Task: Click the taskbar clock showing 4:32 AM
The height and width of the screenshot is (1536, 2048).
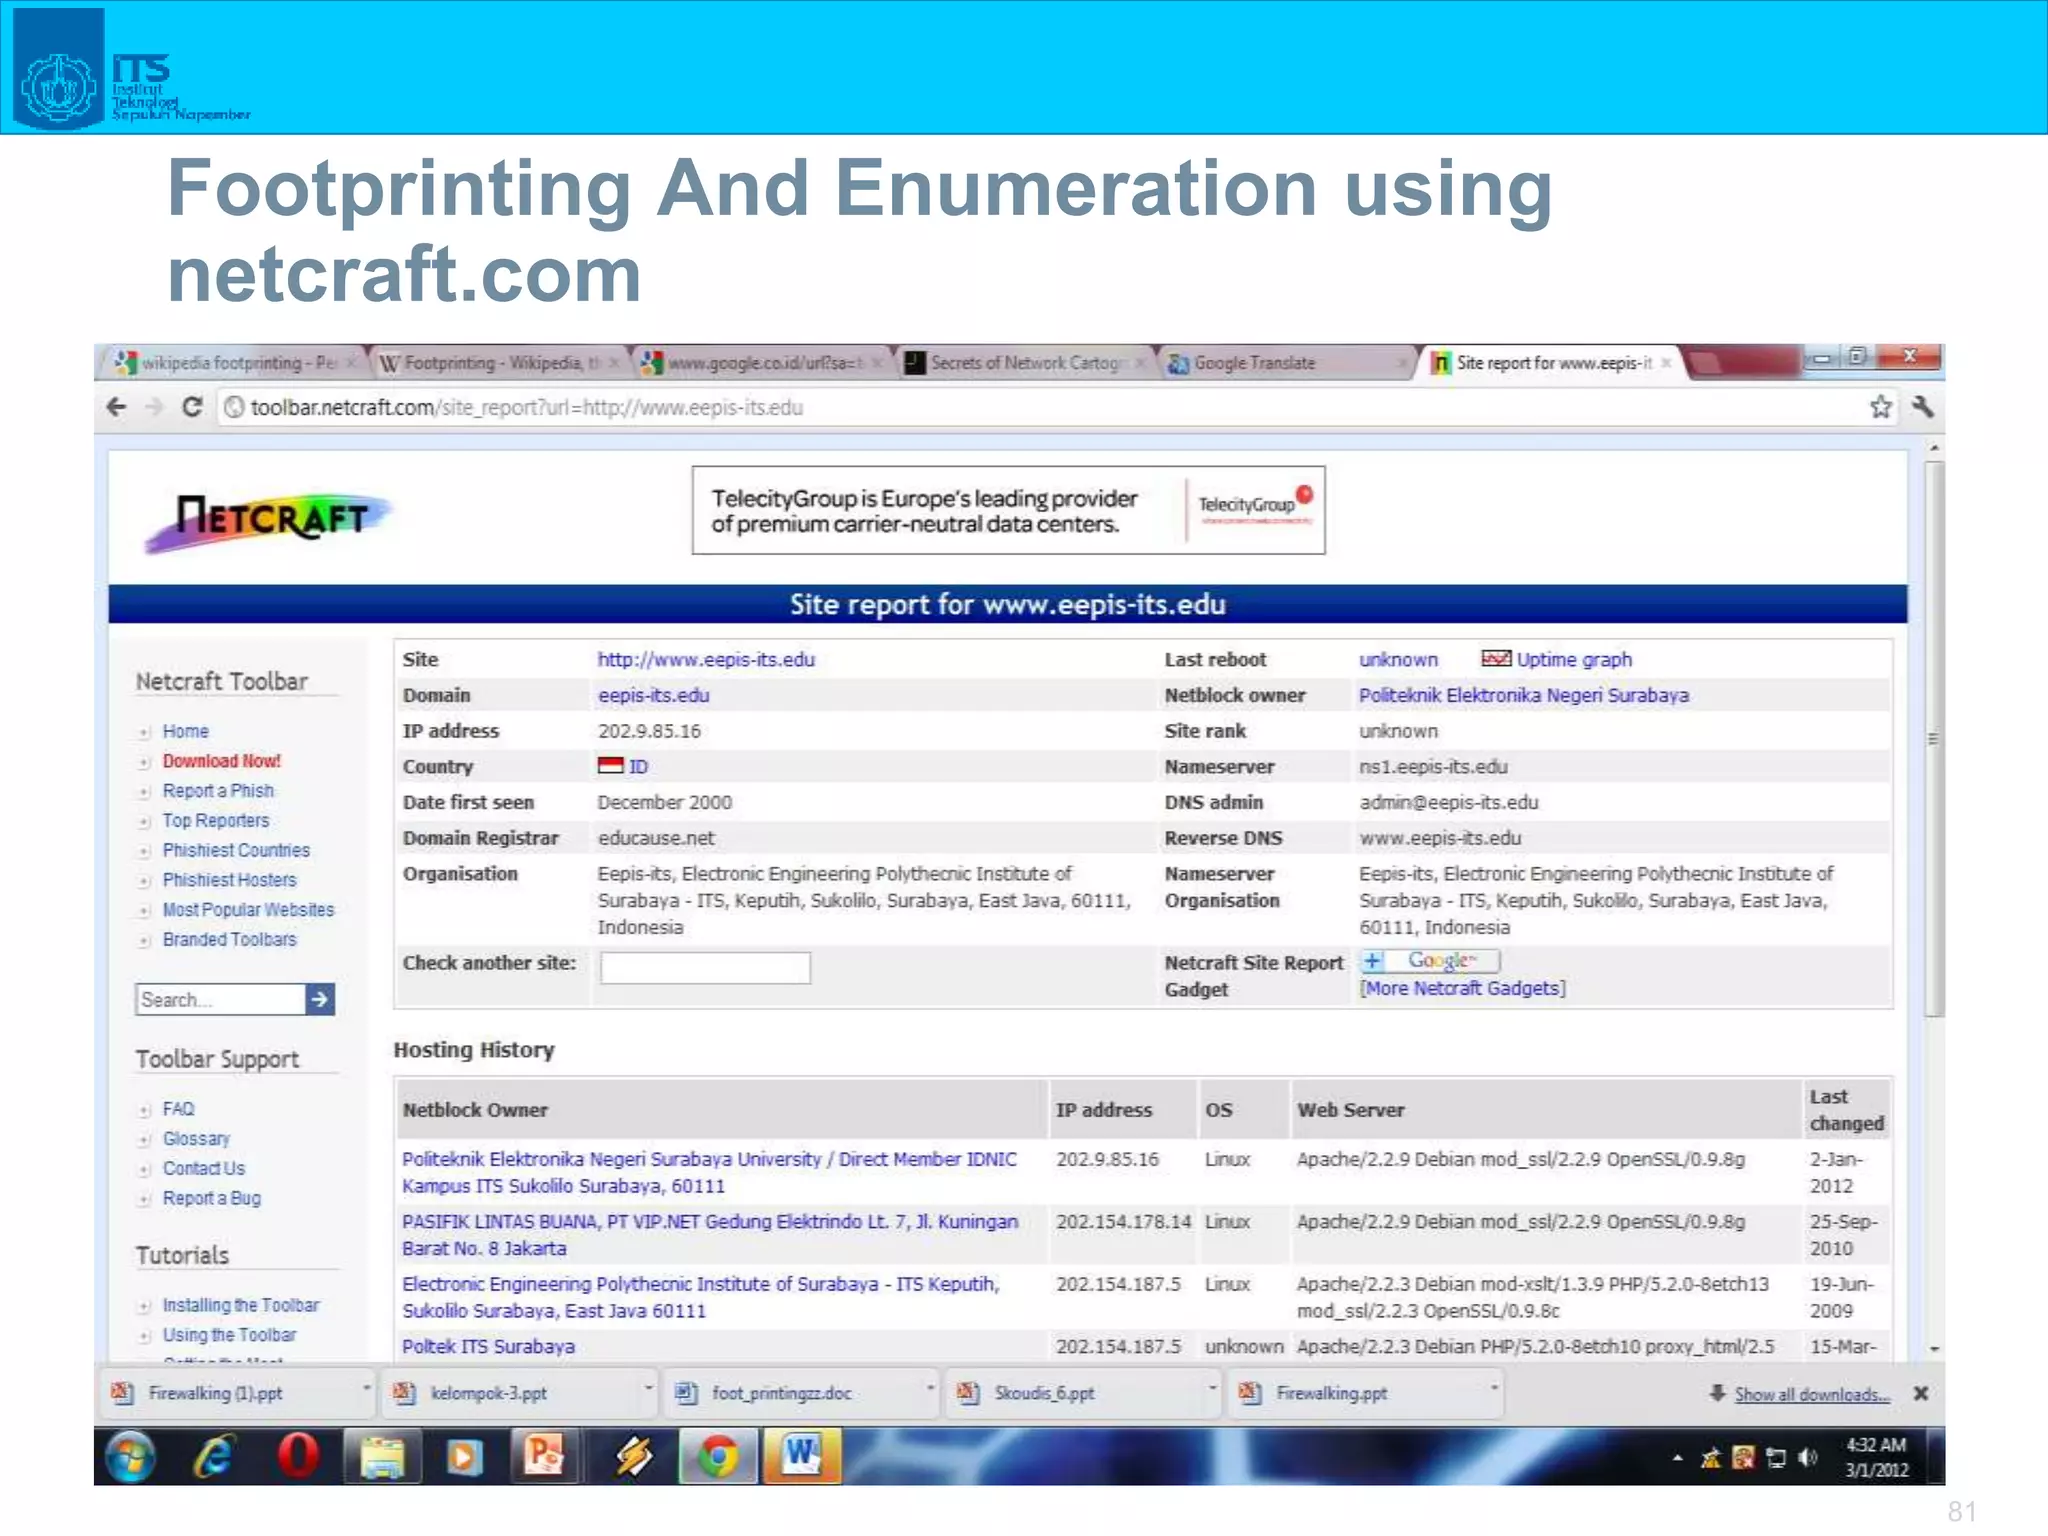Action: click(1876, 1457)
